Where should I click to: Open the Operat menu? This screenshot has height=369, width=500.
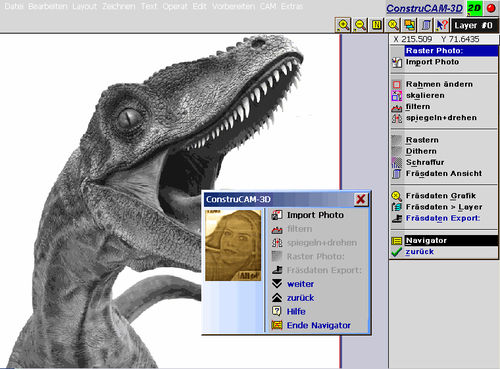tap(175, 6)
